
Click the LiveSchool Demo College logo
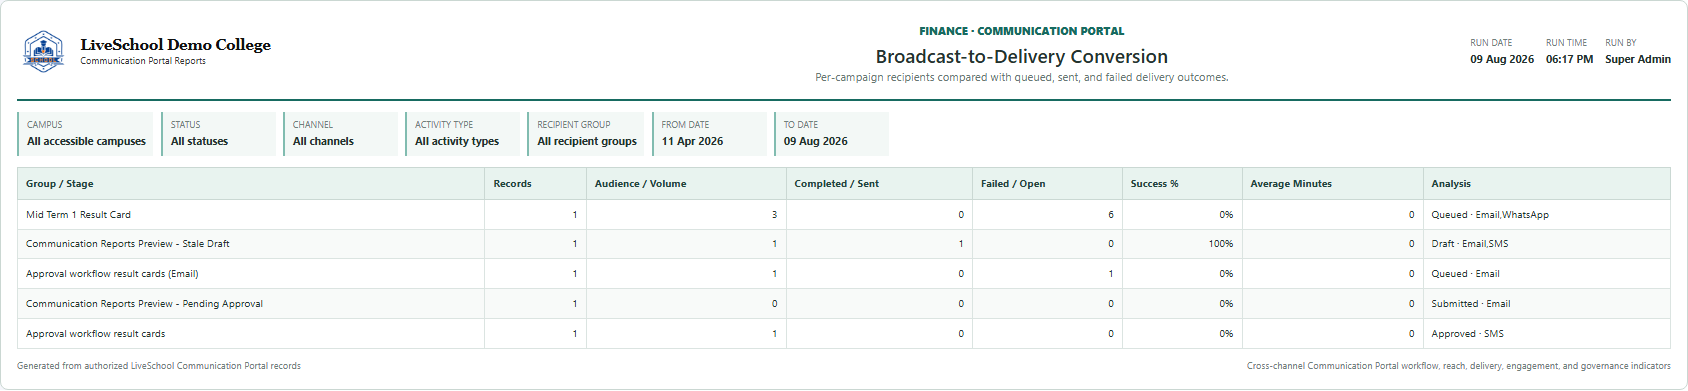pos(43,51)
